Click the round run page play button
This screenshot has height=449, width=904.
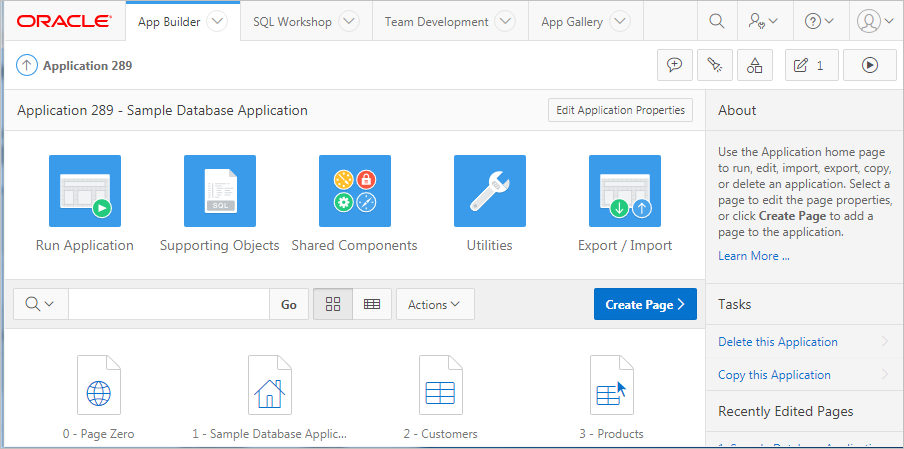coord(869,65)
